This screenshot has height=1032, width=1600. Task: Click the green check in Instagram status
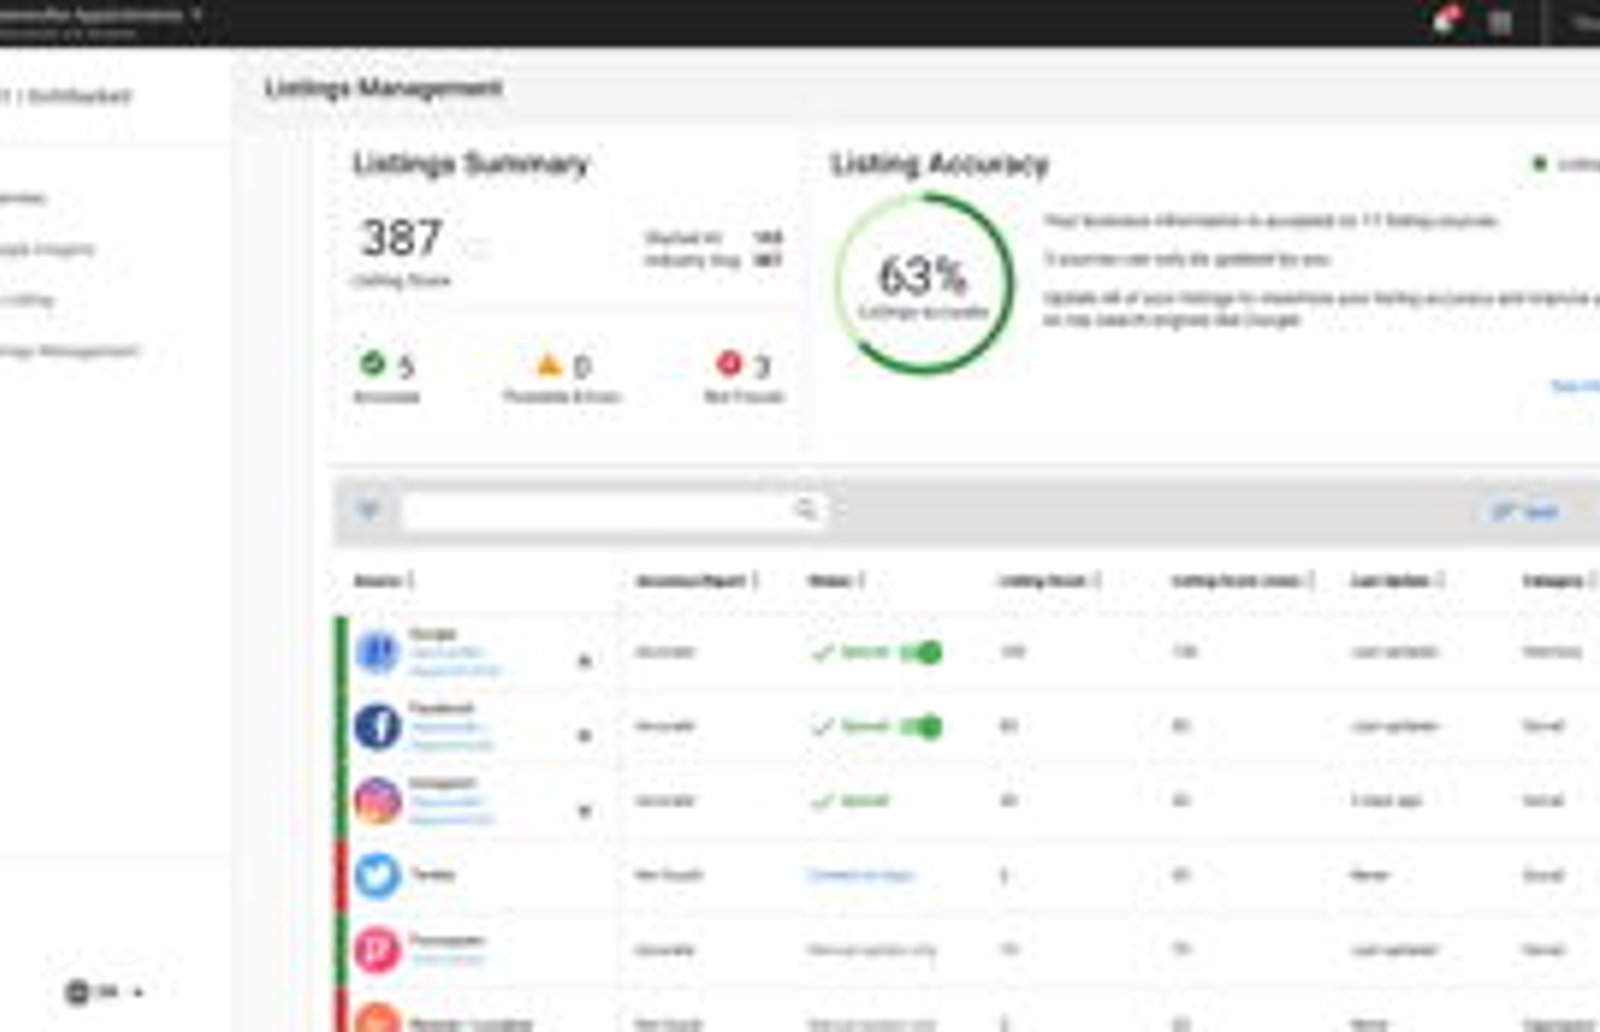click(x=822, y=801)
